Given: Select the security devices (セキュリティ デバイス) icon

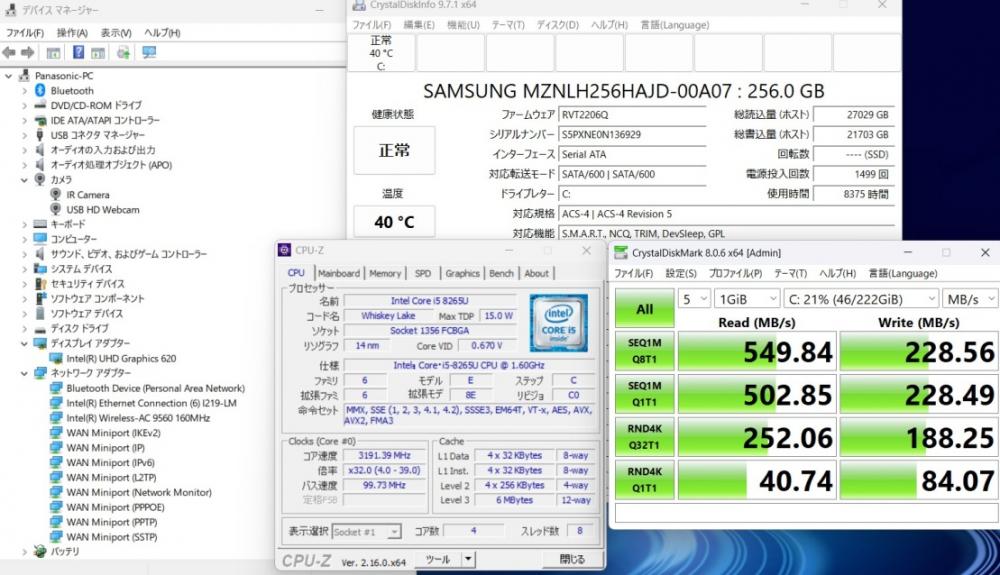Looking at the screenshot, I should (x=40, y=284).
